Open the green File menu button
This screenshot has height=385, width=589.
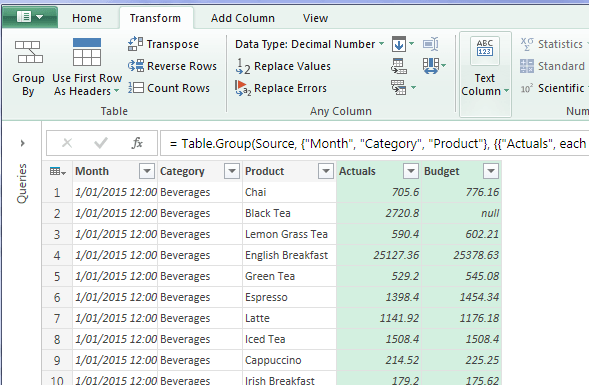click(x=30, y=17)
